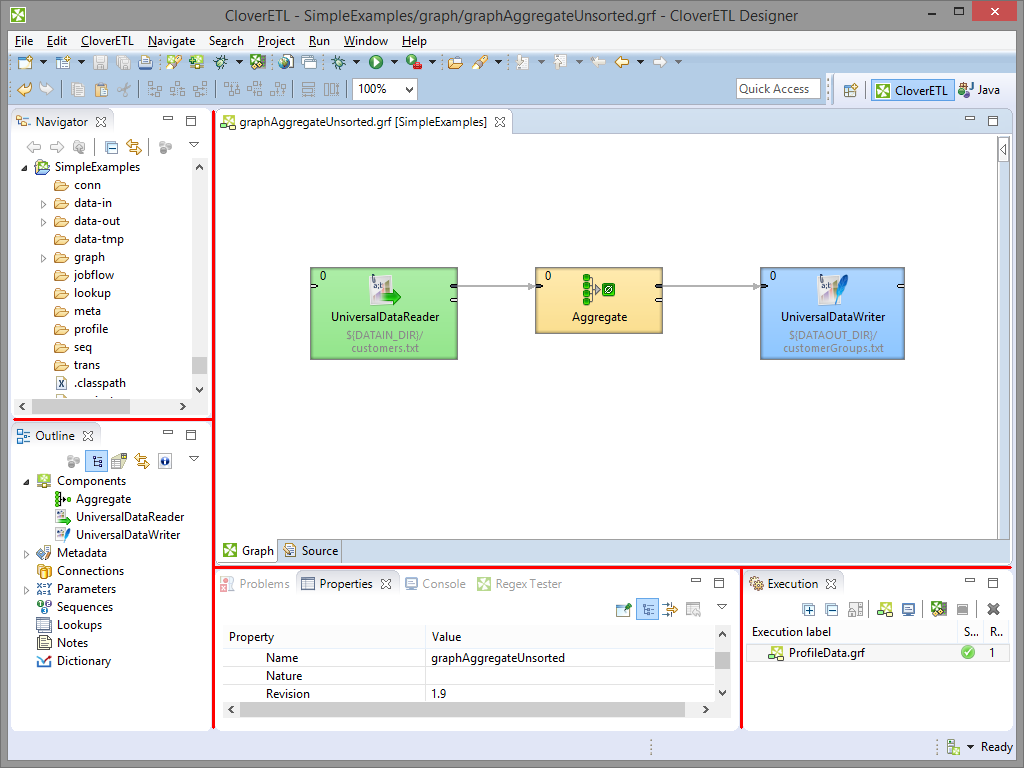Open the File menu

[x=24, y=41]
